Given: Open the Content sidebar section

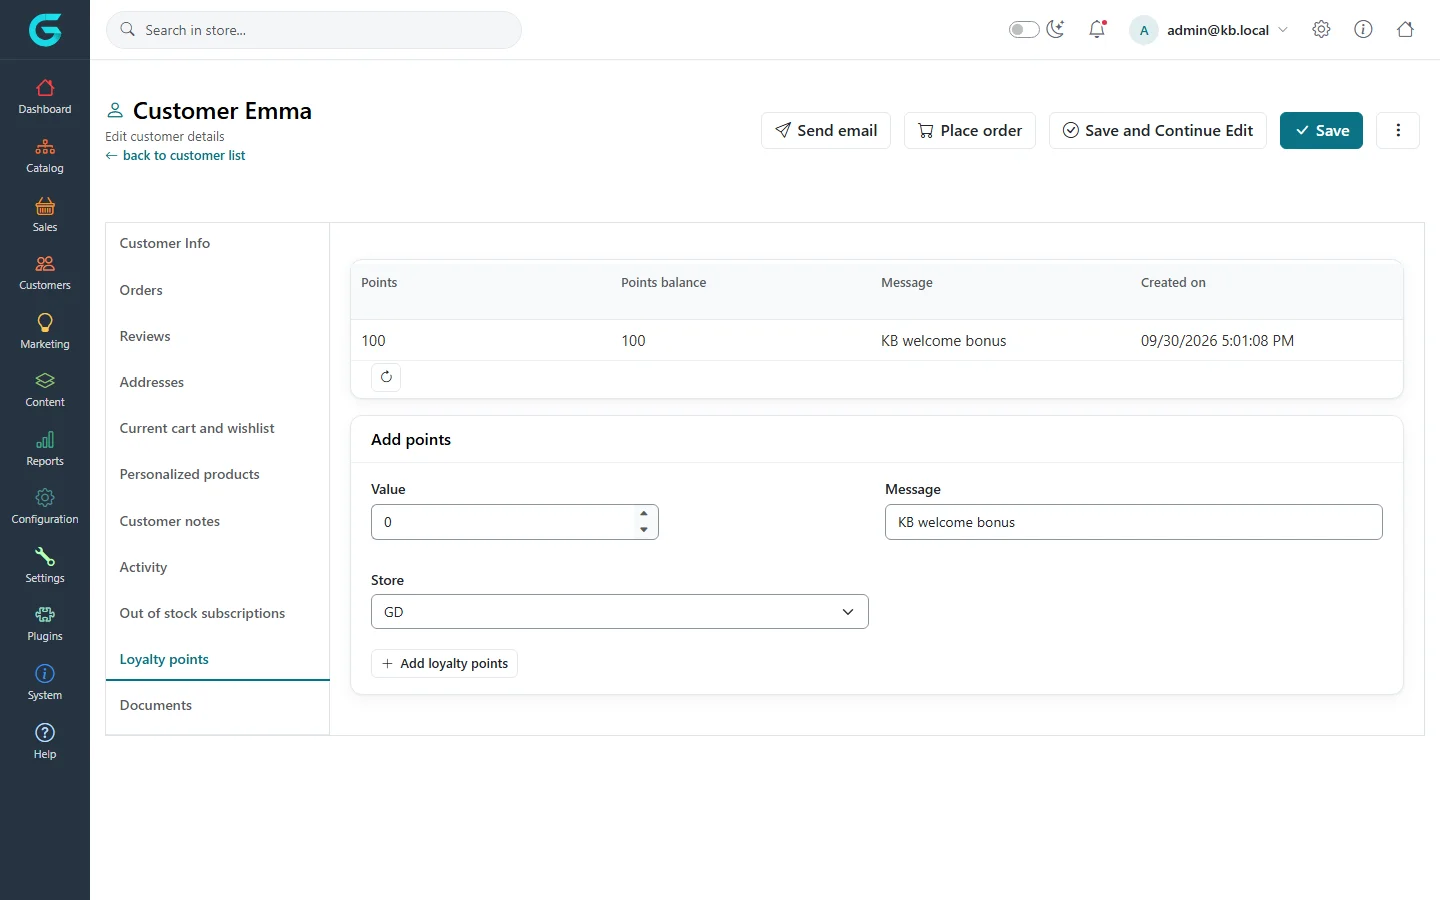Looking at the screenshot, I should tap(45, 390).
